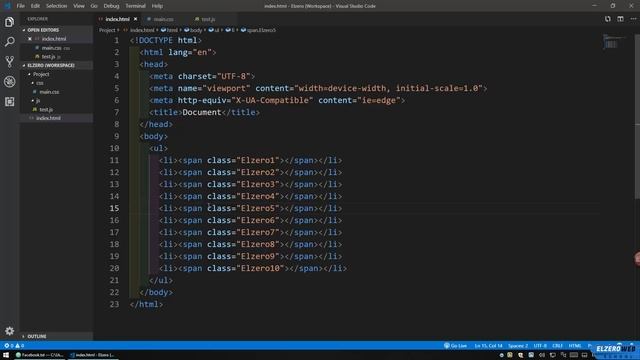The image size is (640, 360).
Task: Open the Extensions view in activity bar
Action: click(9, 102)
